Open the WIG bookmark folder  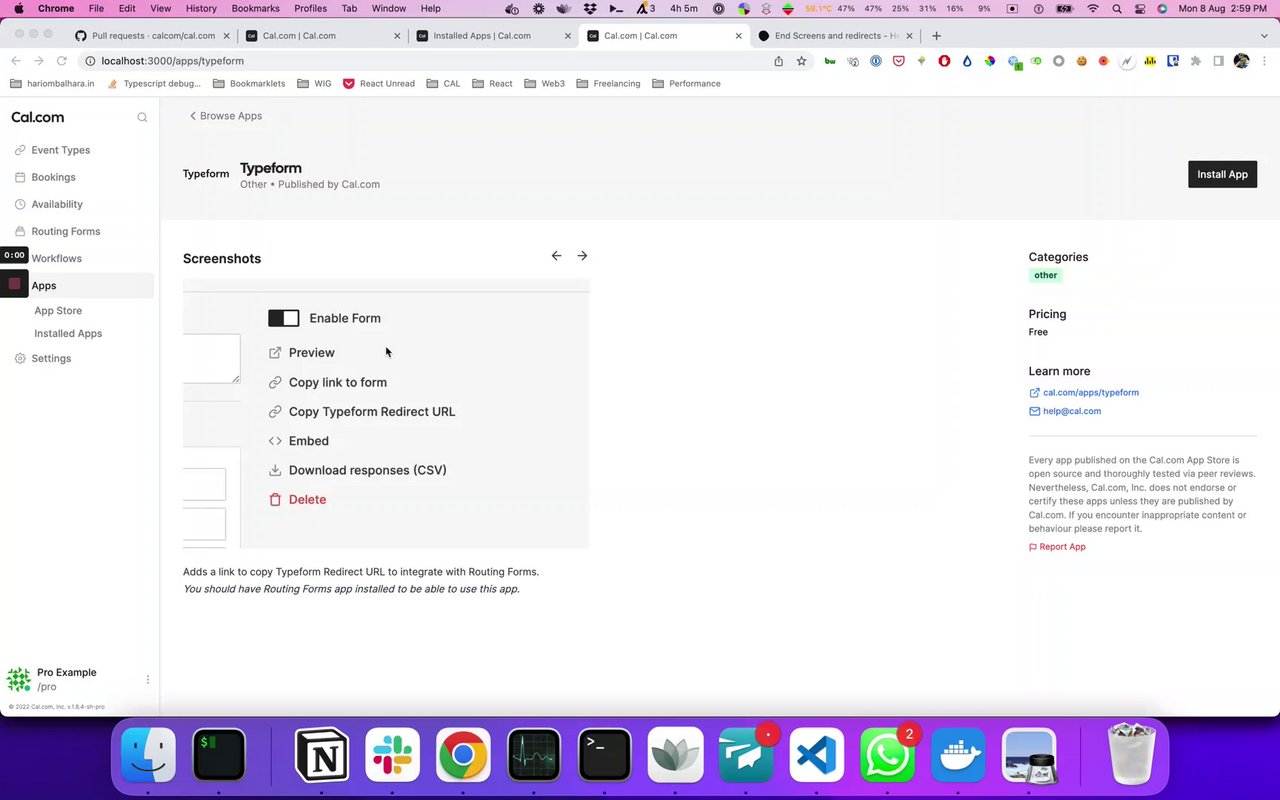[x=315, y=84]
